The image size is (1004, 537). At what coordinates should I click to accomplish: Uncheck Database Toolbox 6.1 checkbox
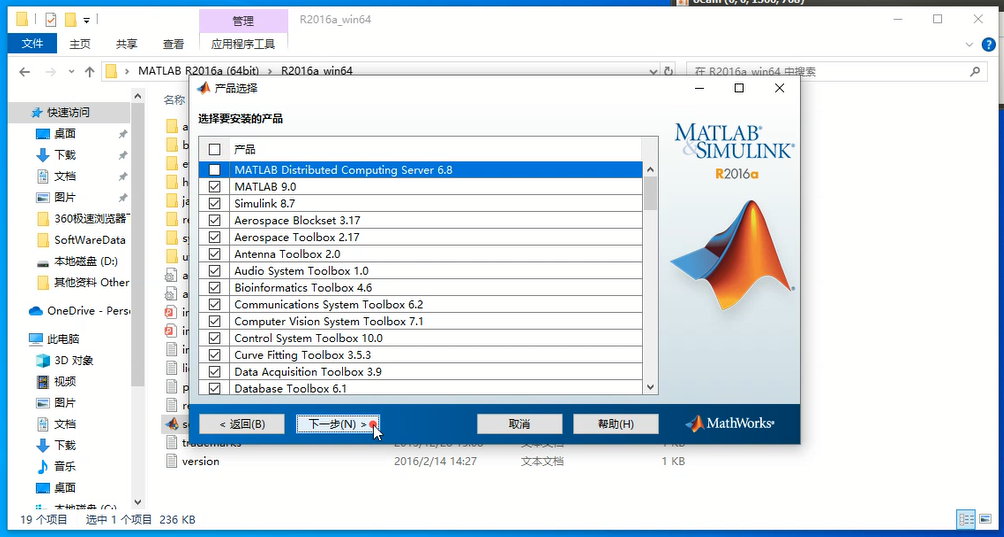click(215, 389)
